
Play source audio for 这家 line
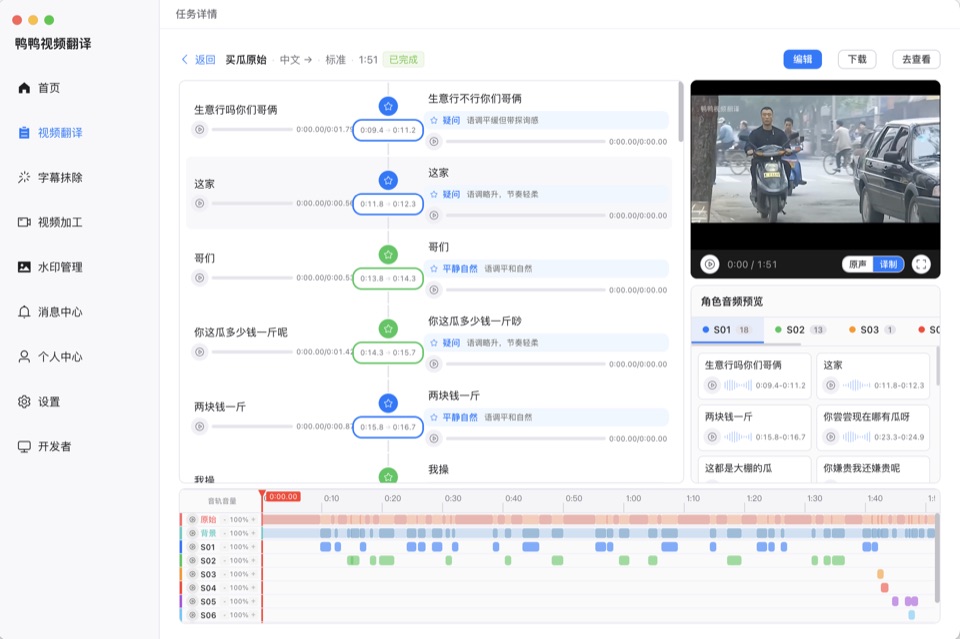point(200,203)
